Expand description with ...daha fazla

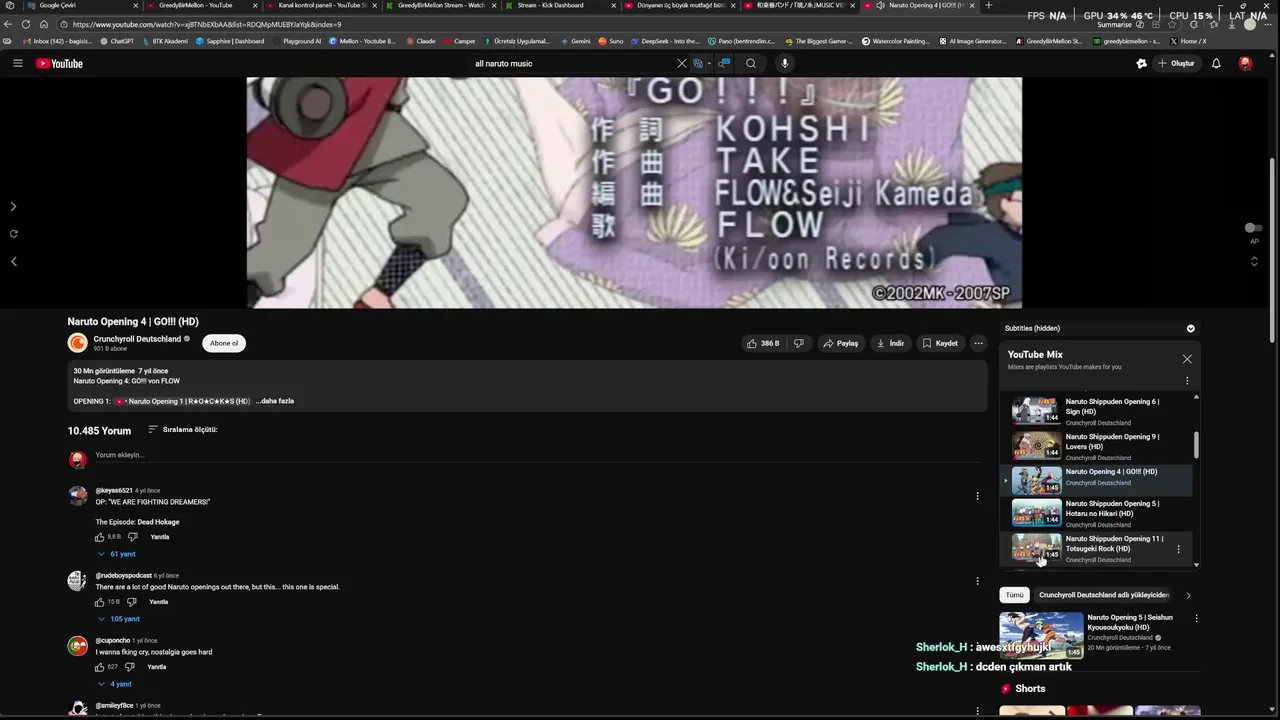click(275, 401)
